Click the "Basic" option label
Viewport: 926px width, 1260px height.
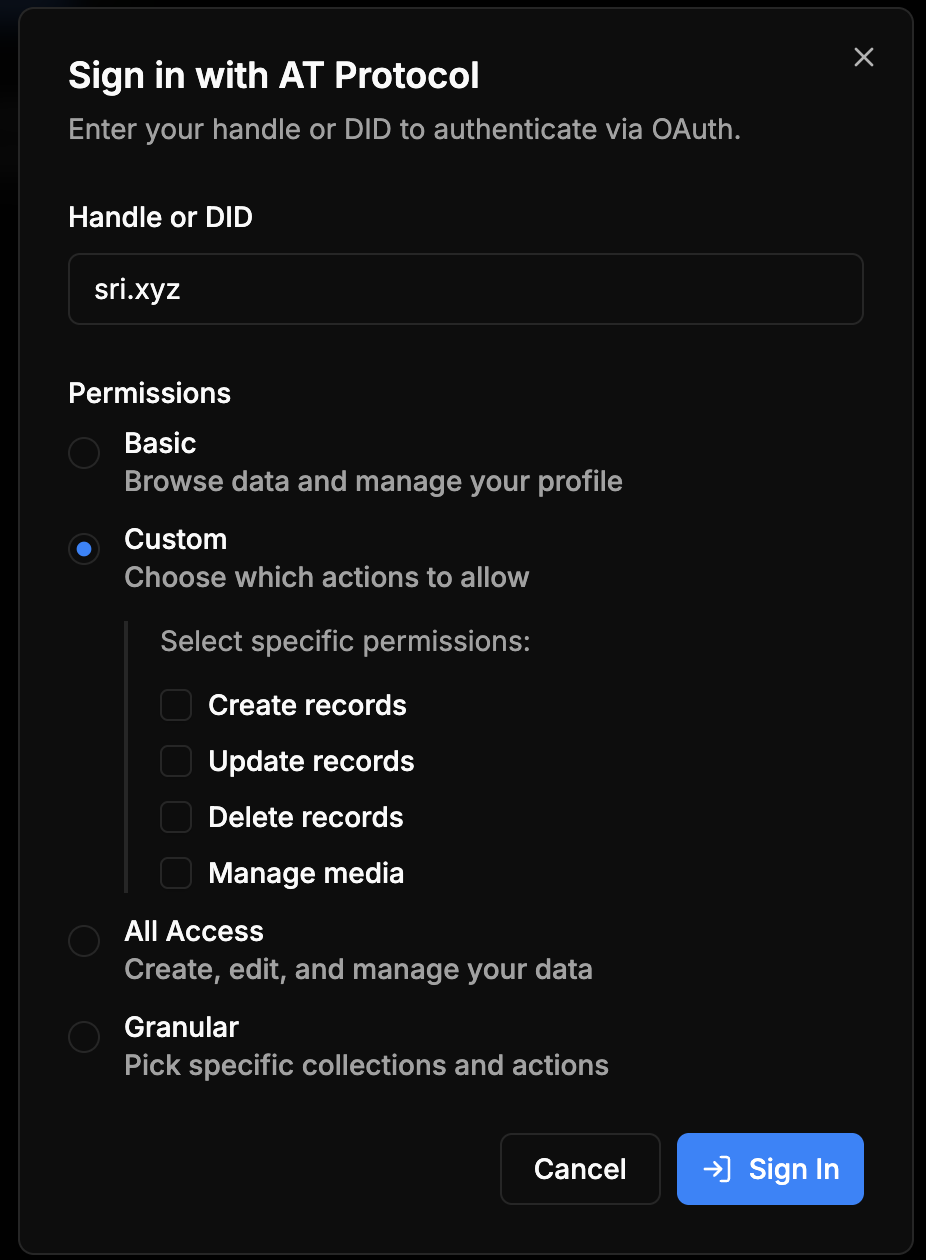160,443
